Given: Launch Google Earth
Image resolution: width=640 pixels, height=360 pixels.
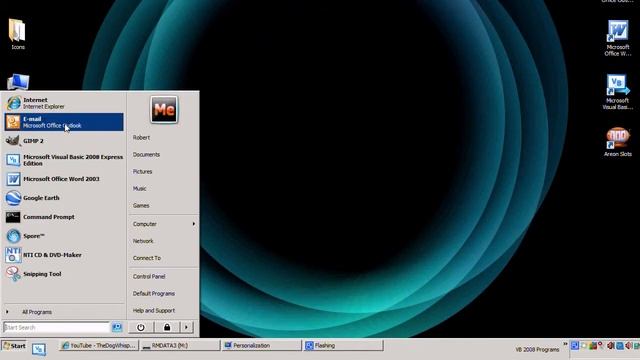Looking at the screenshot, I should tap(64, 198).
